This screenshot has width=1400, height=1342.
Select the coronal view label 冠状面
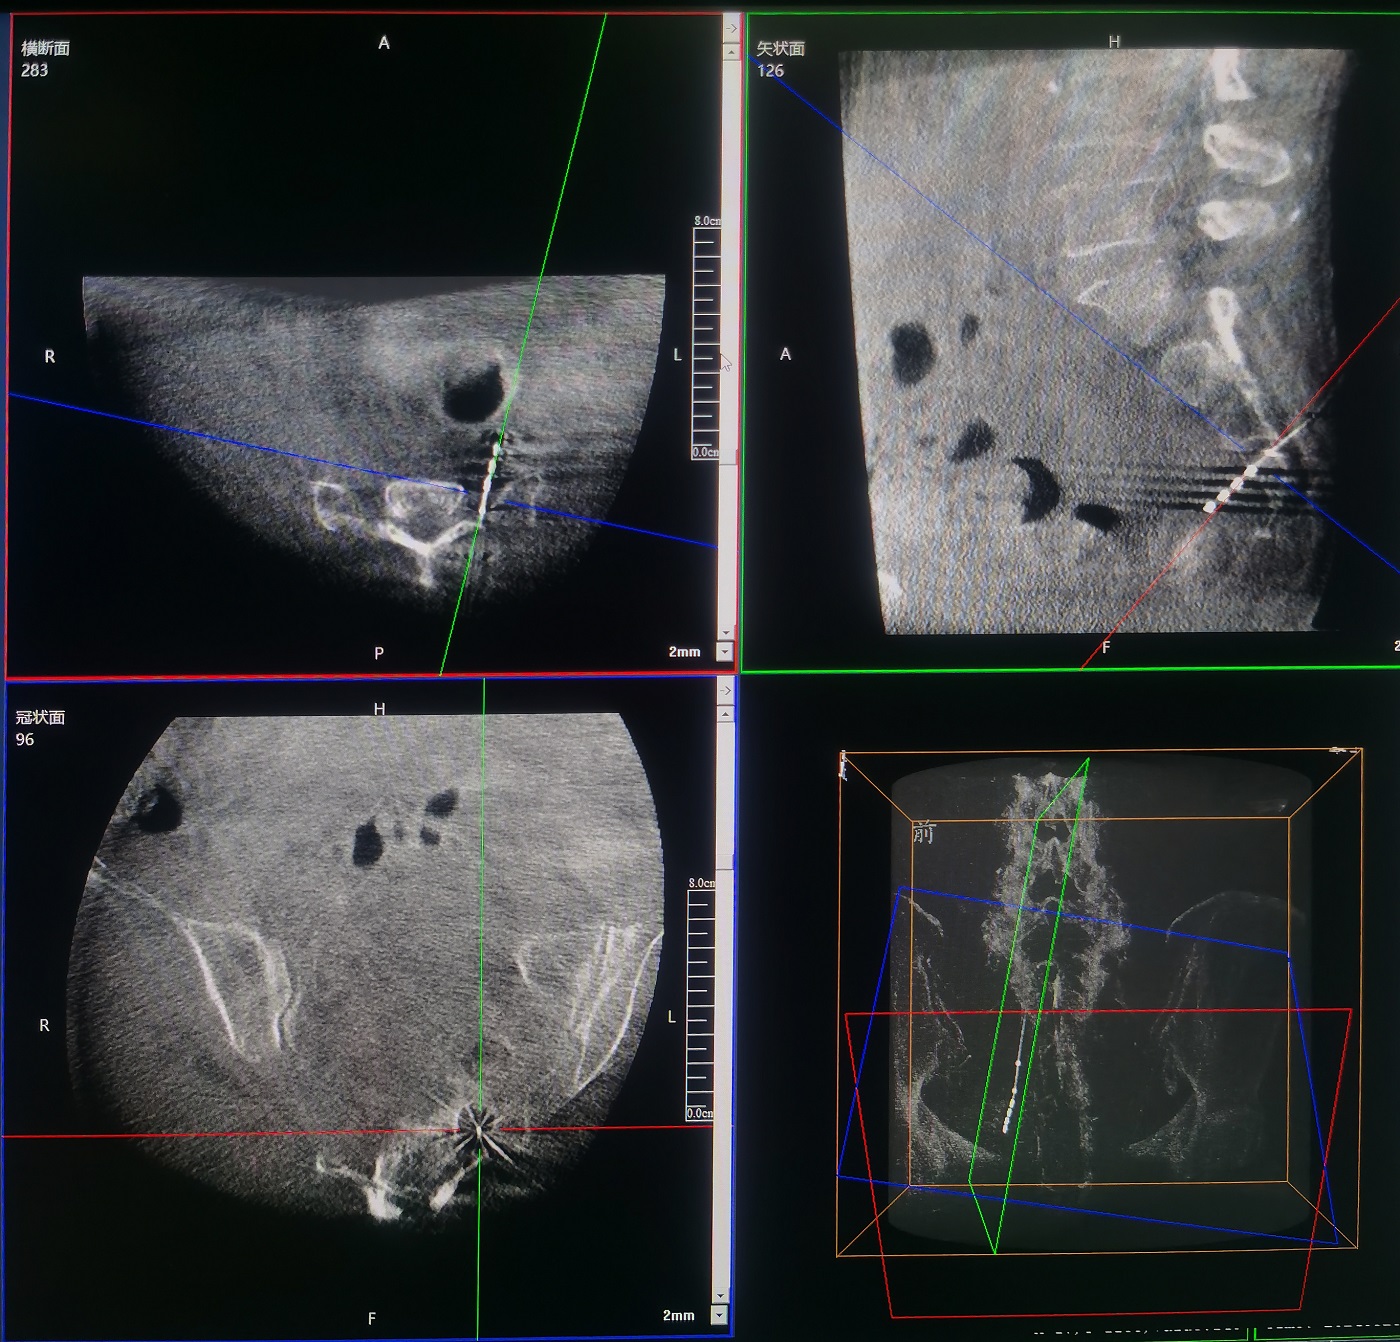40,717
